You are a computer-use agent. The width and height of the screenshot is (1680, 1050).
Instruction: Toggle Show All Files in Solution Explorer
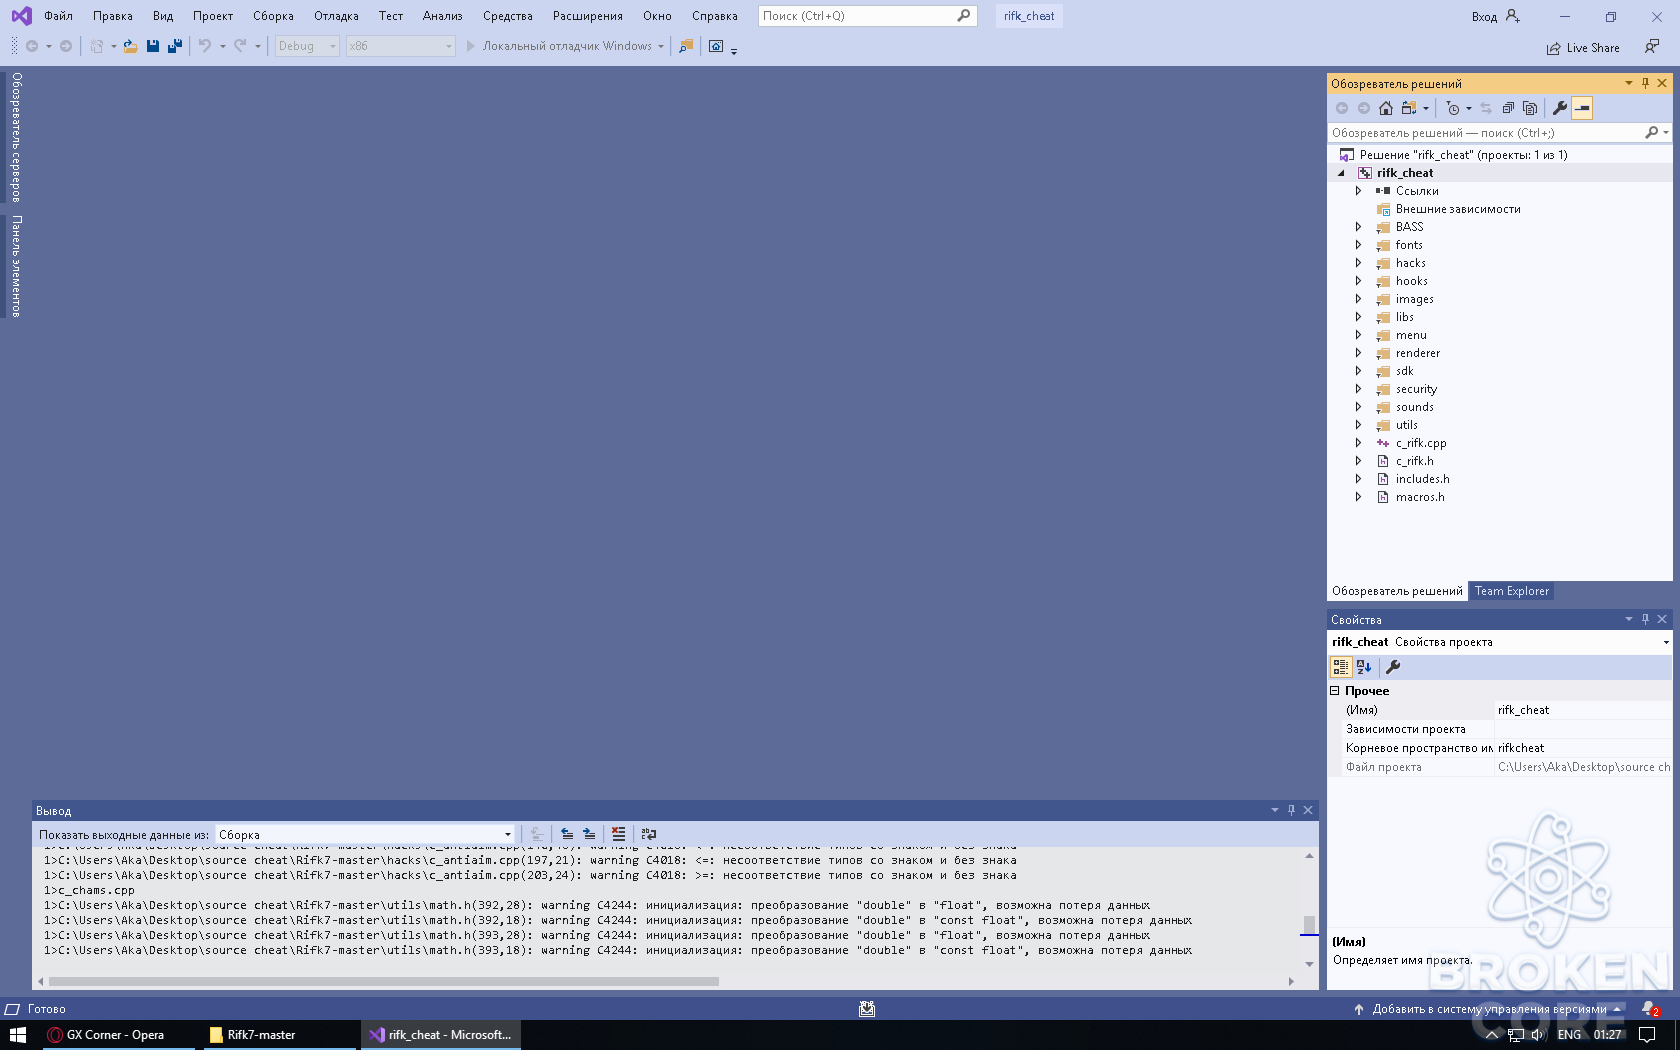pyautogui.click(x=1530, y=108)
